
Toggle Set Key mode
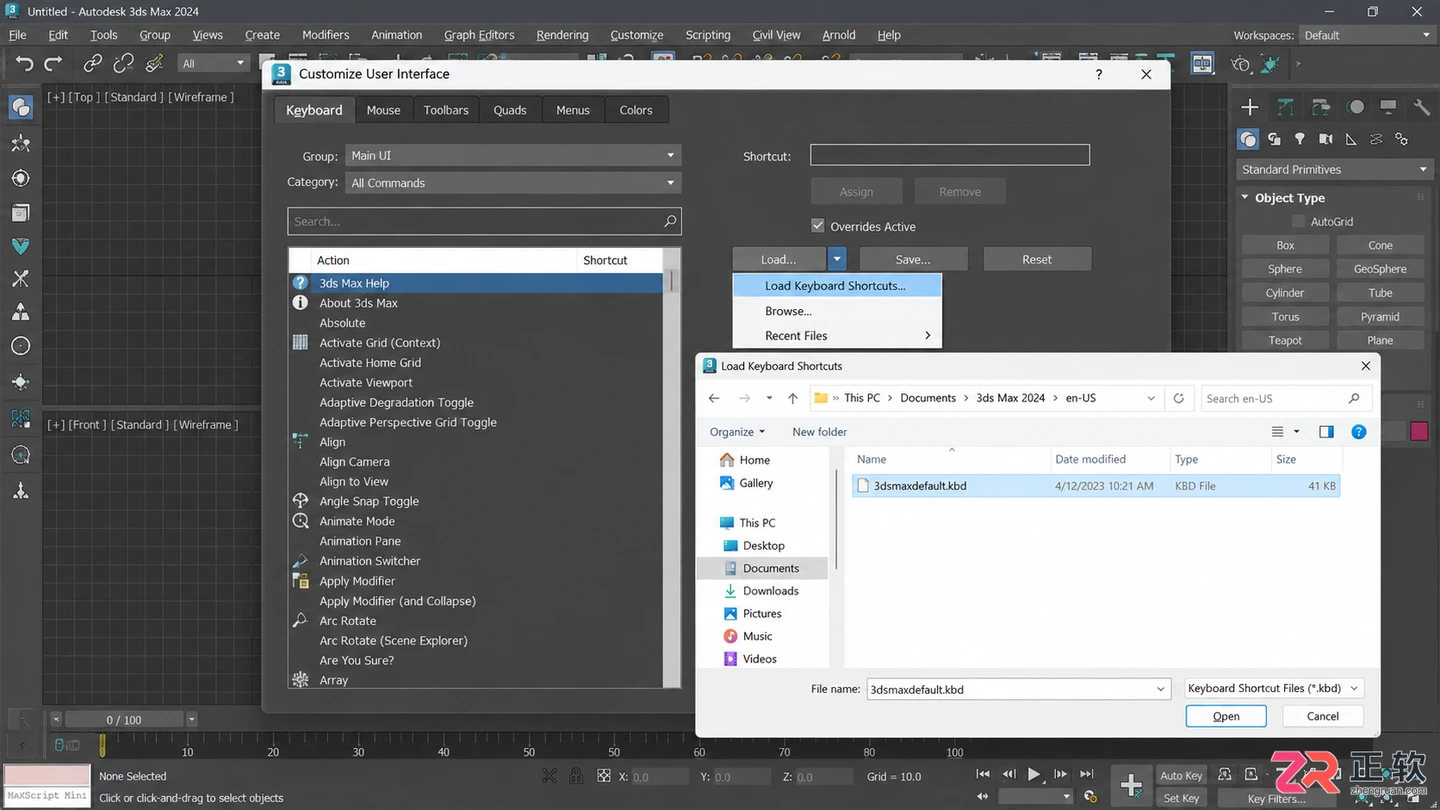1181,798
